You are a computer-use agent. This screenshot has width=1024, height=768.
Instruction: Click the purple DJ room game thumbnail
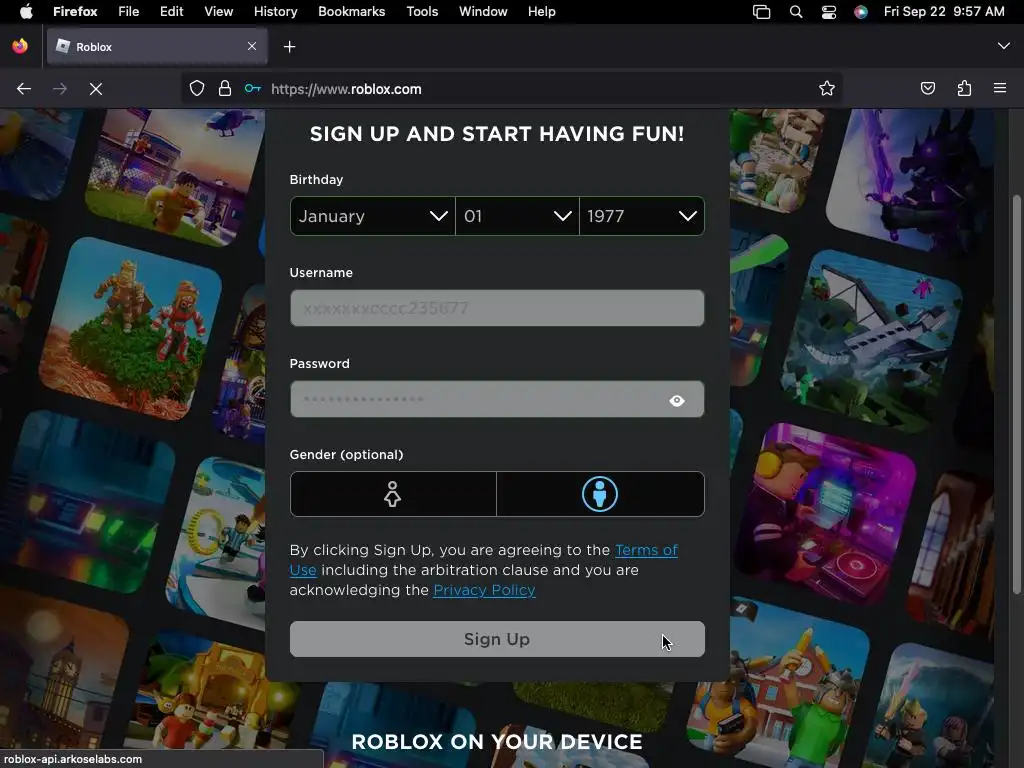(827, 514)
